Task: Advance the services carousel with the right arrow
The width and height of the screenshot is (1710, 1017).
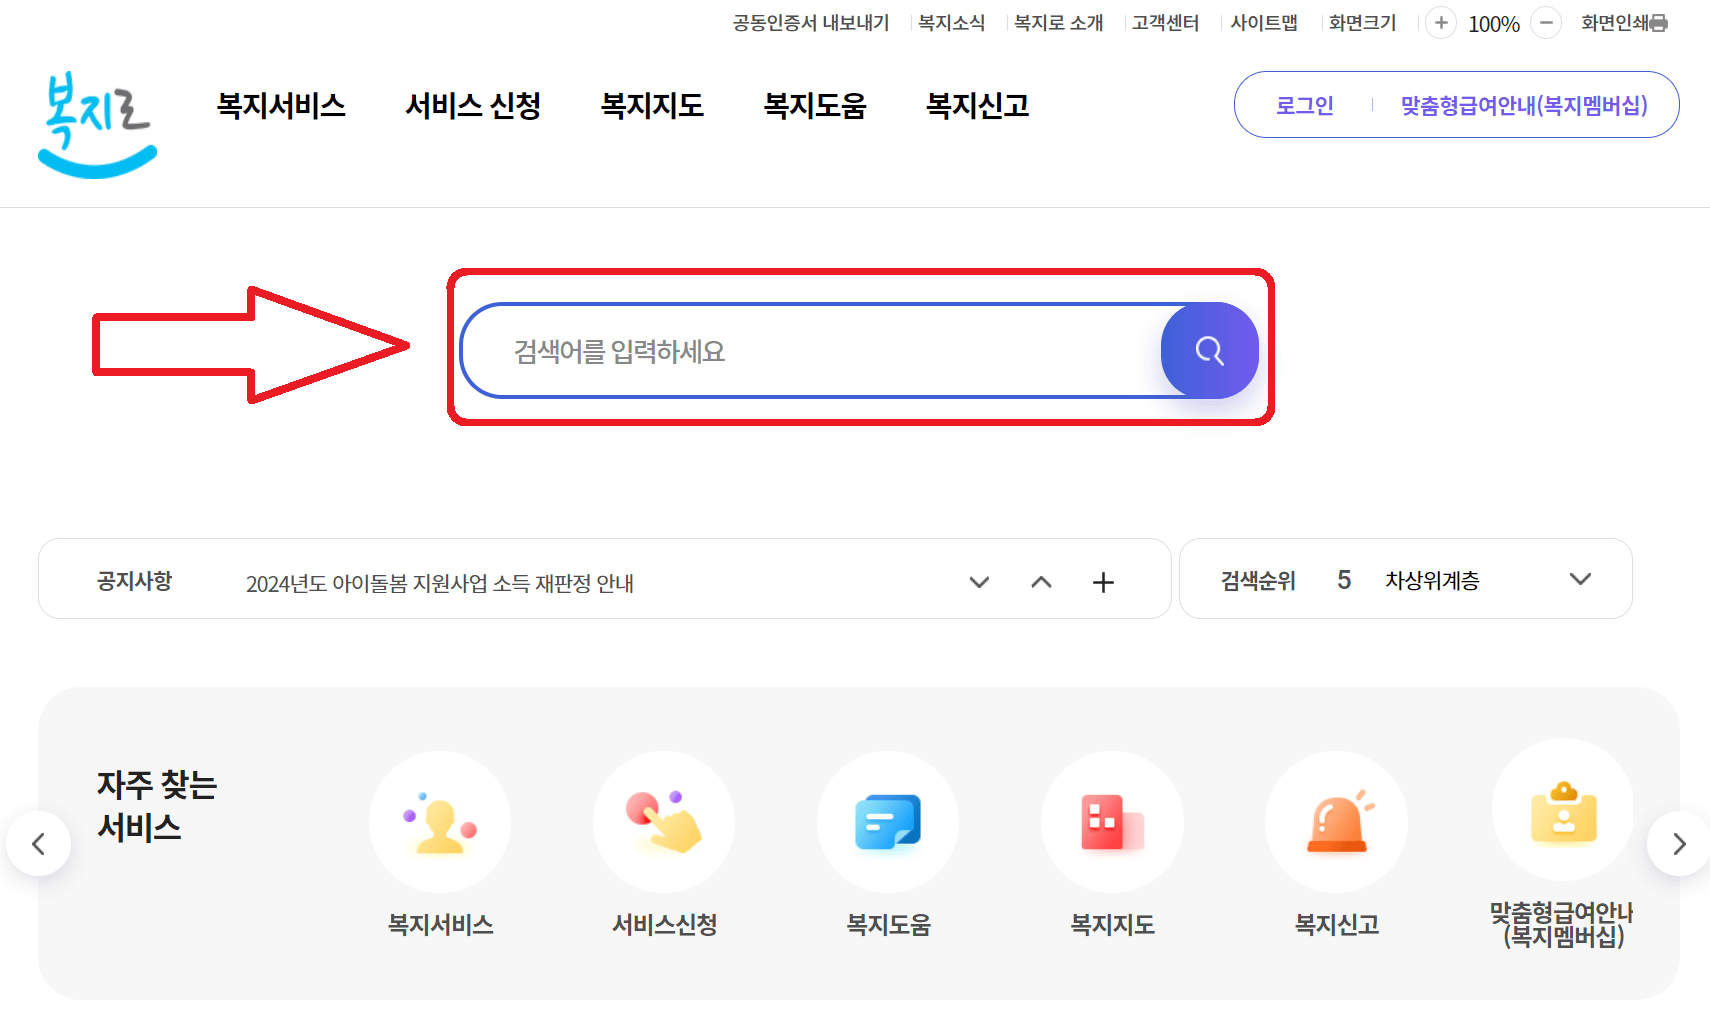Action: (x=1677, y=843)
